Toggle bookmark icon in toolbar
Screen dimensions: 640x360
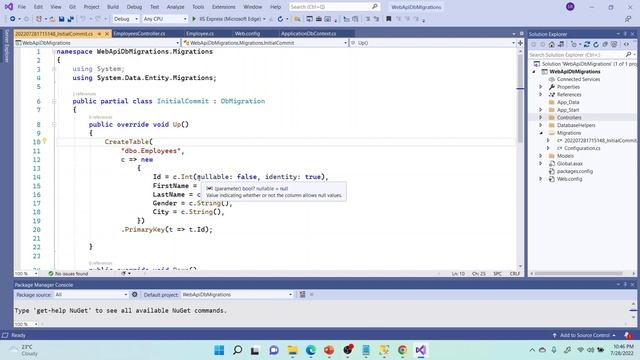(x=389, y=19)
